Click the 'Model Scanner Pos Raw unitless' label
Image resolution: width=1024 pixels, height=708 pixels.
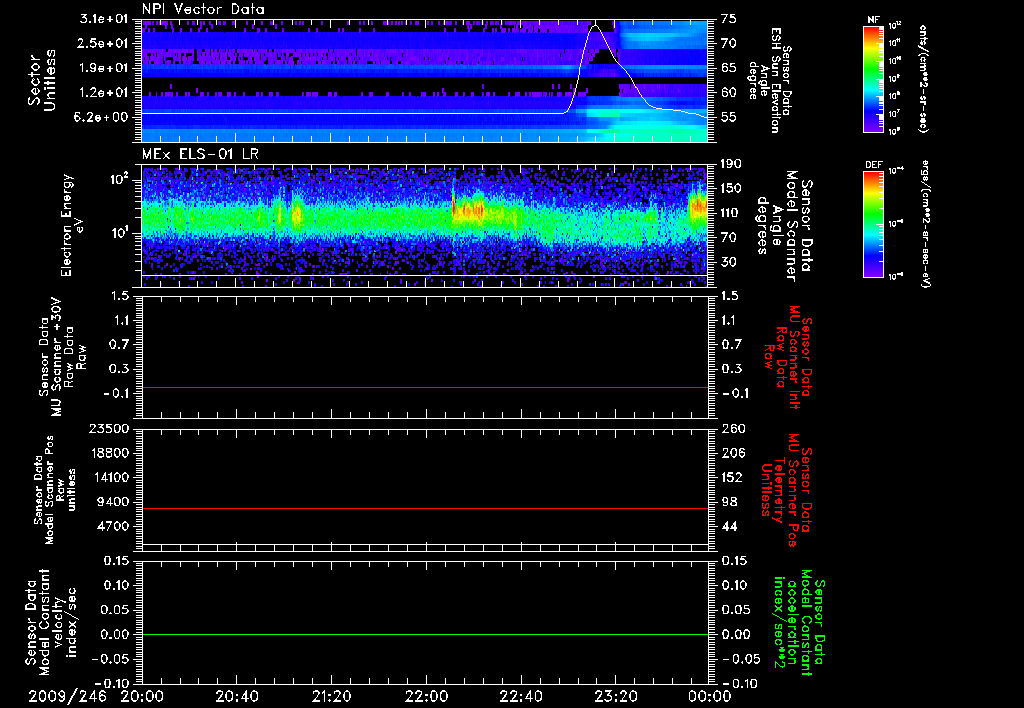point(55,490)
